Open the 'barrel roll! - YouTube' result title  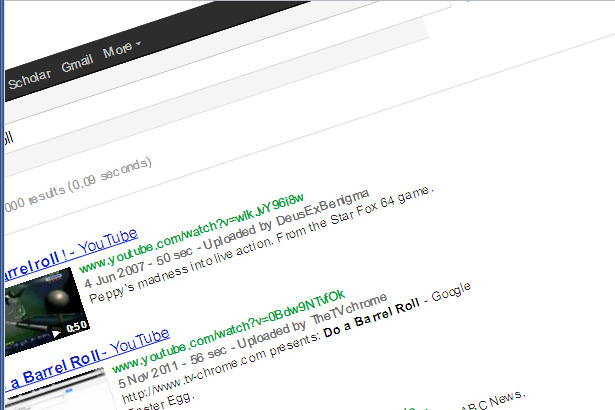click(71, 256)
